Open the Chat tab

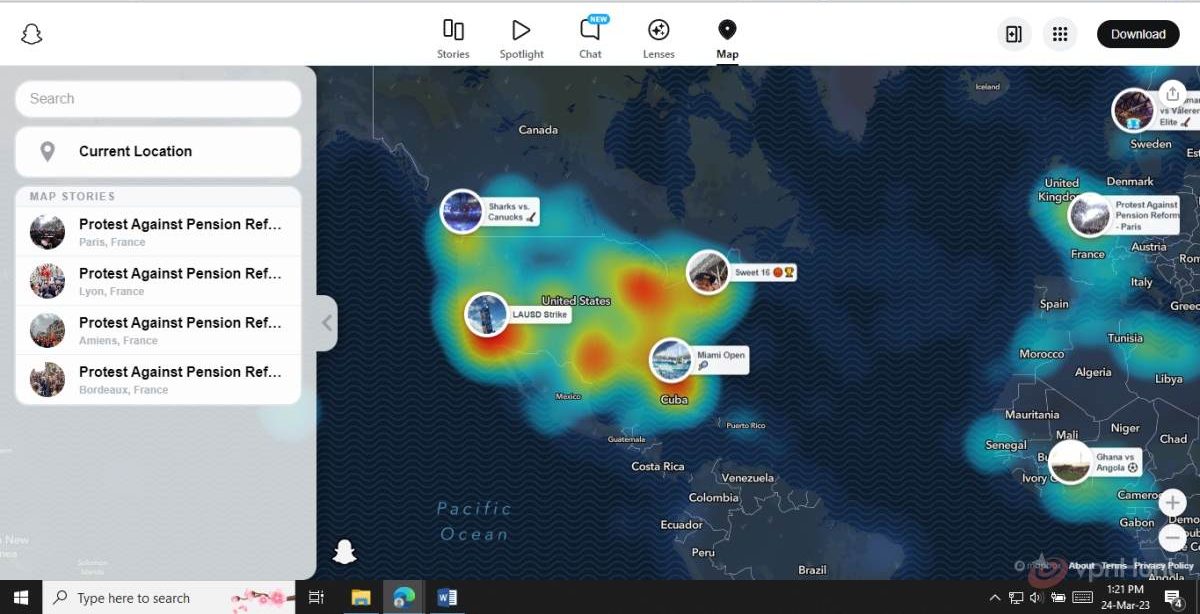point(591,38)
